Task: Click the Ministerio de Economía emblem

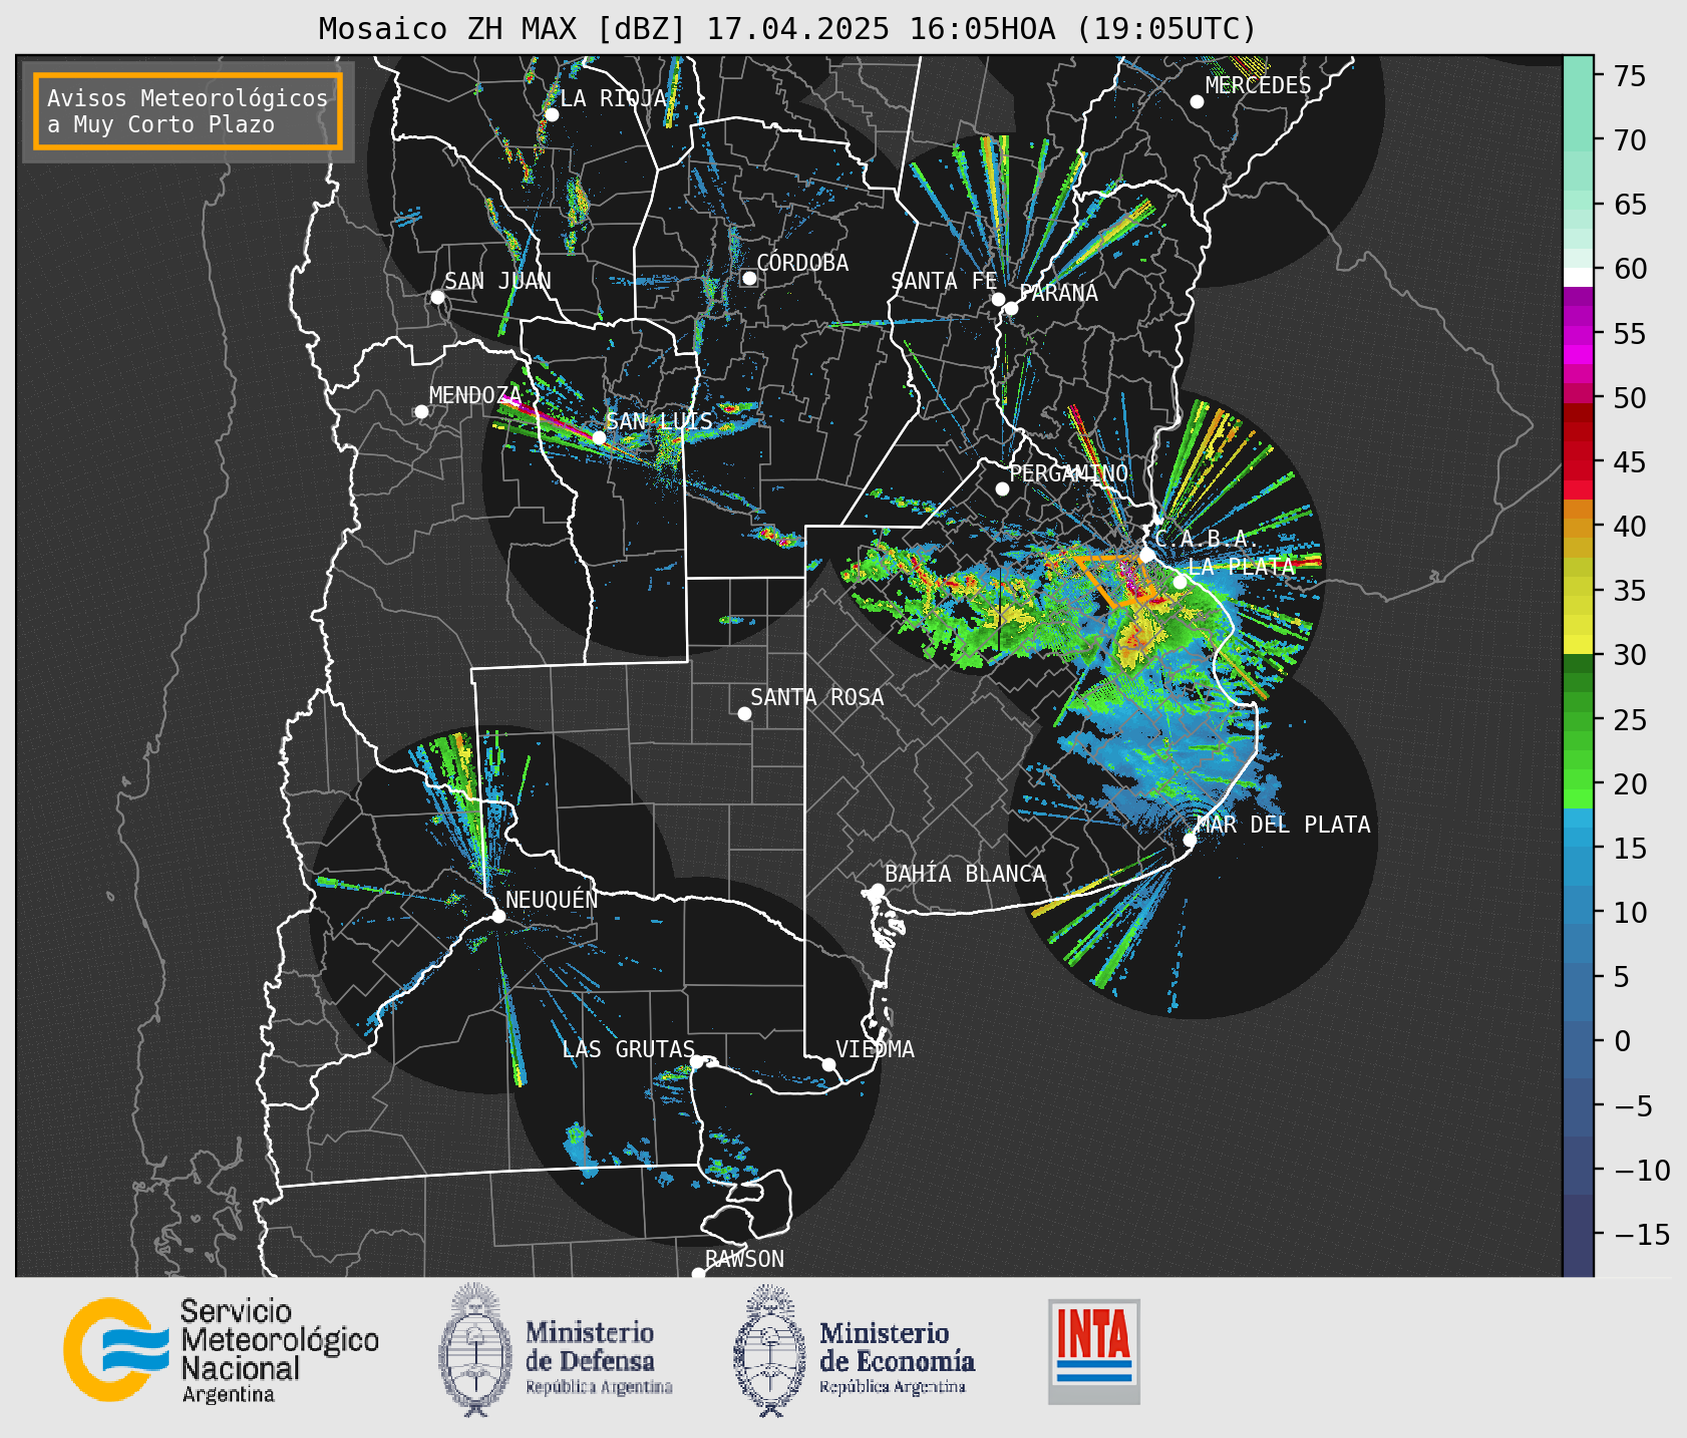Action: 770,1350
